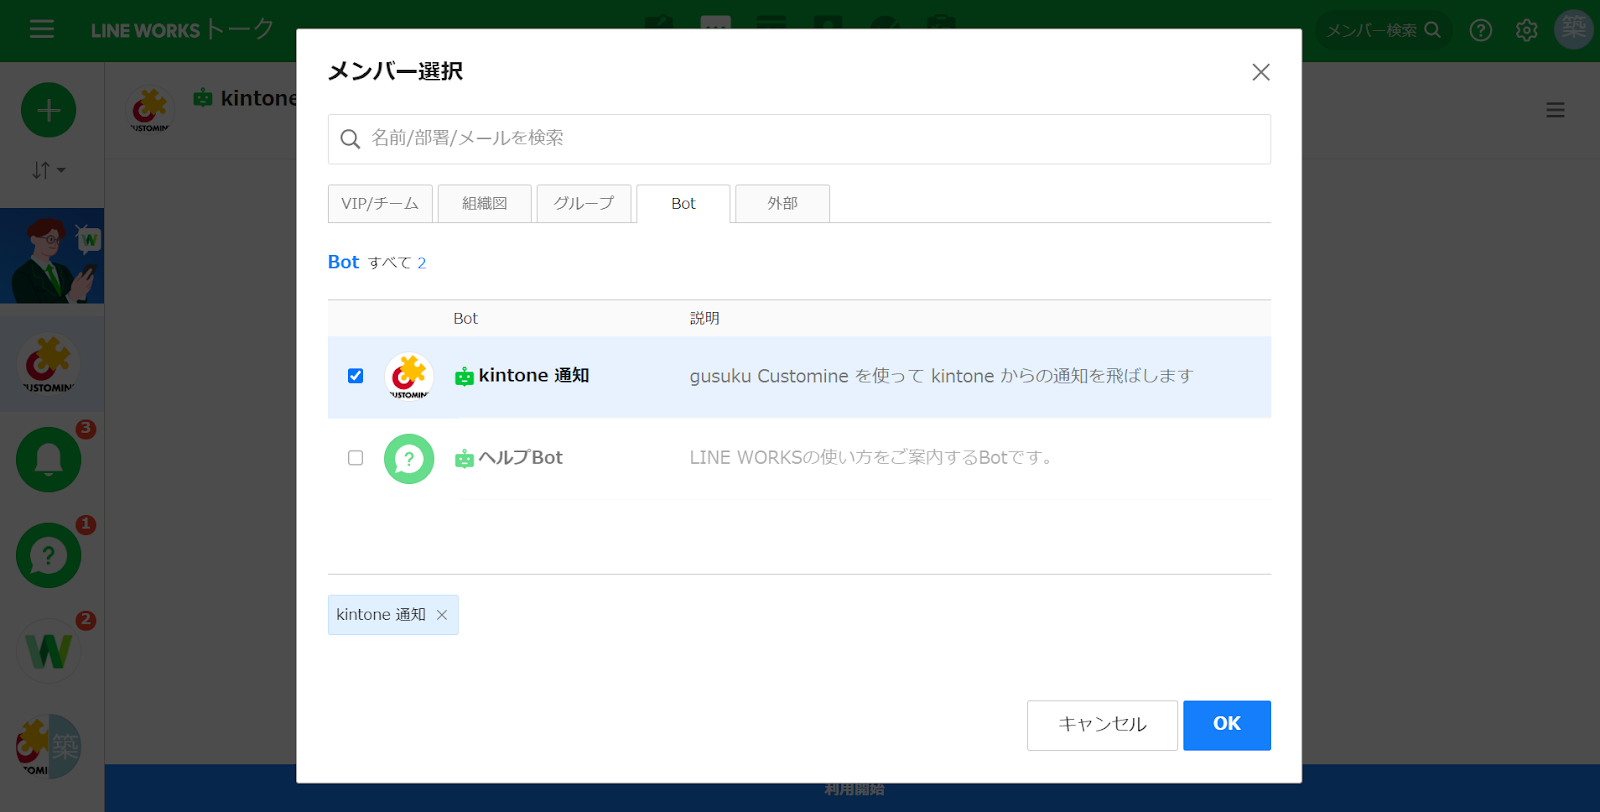This screenshot has width=1600, height=812.
Task: Click the kintone 通知 bot avatar
Action: [x=409, y=377]
